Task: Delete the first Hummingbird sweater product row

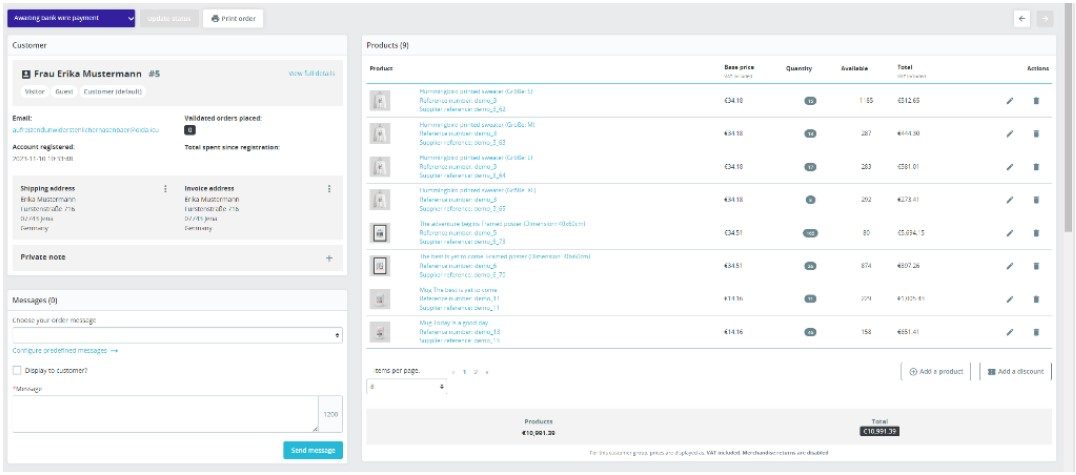Action: (x=1035, y=100)
